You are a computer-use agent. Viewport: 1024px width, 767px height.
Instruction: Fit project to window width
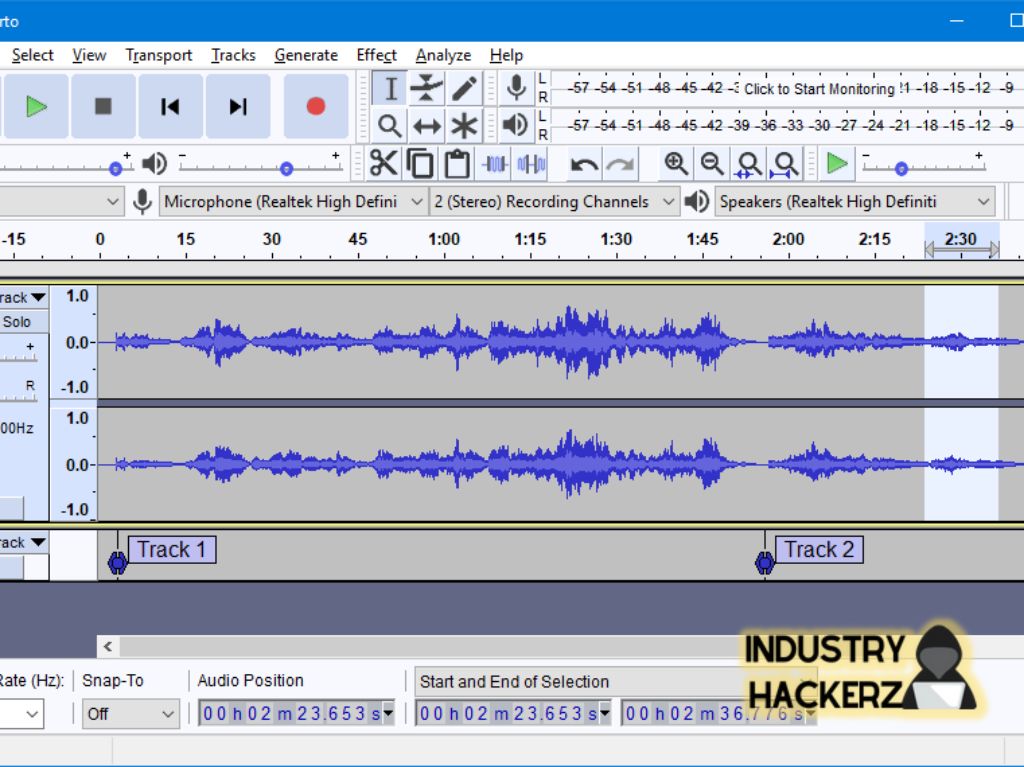click(786, 163)
